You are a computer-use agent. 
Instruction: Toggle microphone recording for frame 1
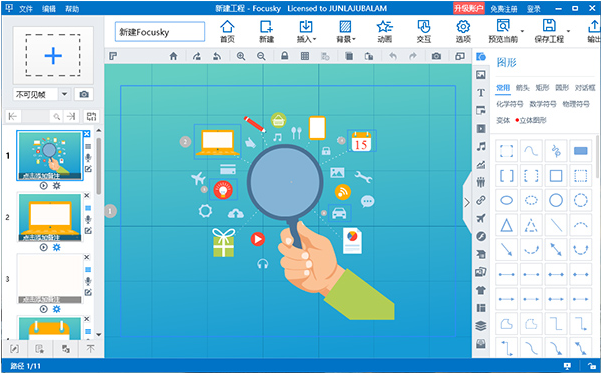(88, 158)
